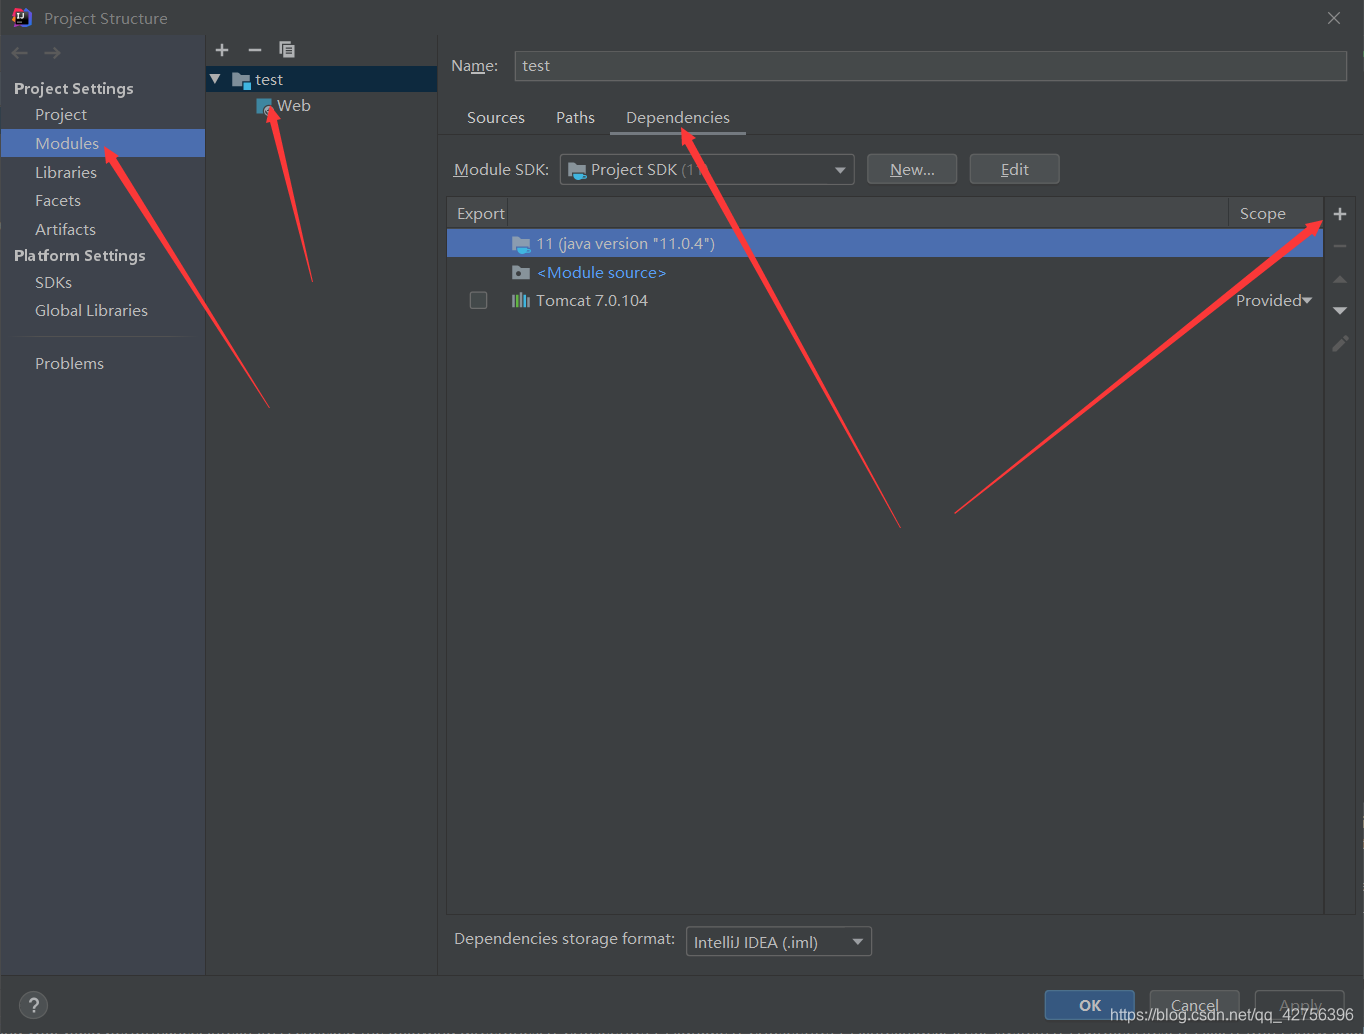Open Libraries settings
Viewport: 1364px width, 1034px height.
pos(66,173)
